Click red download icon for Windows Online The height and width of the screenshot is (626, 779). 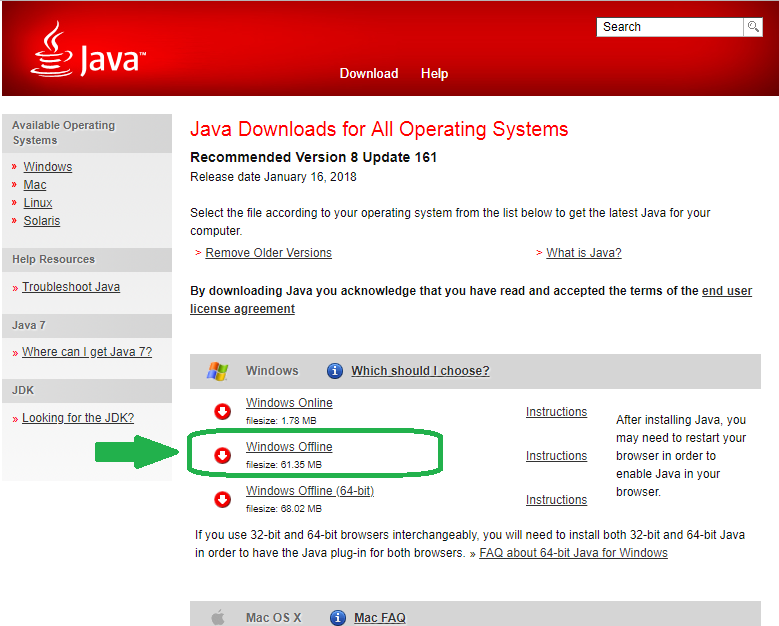click(222, 411)
